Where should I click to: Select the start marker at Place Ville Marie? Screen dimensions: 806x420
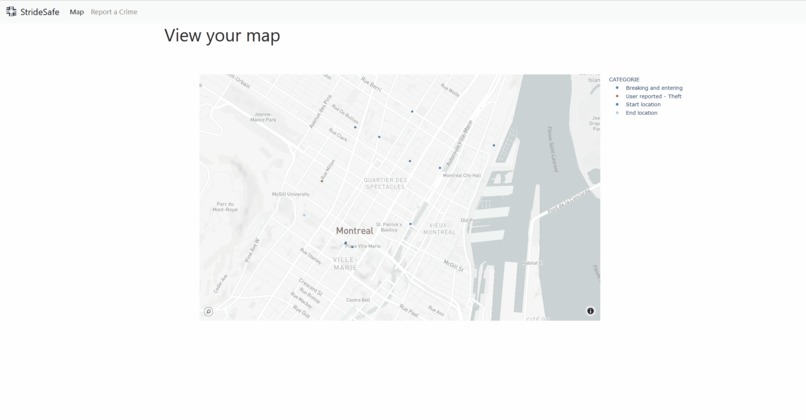coord(345,243)
